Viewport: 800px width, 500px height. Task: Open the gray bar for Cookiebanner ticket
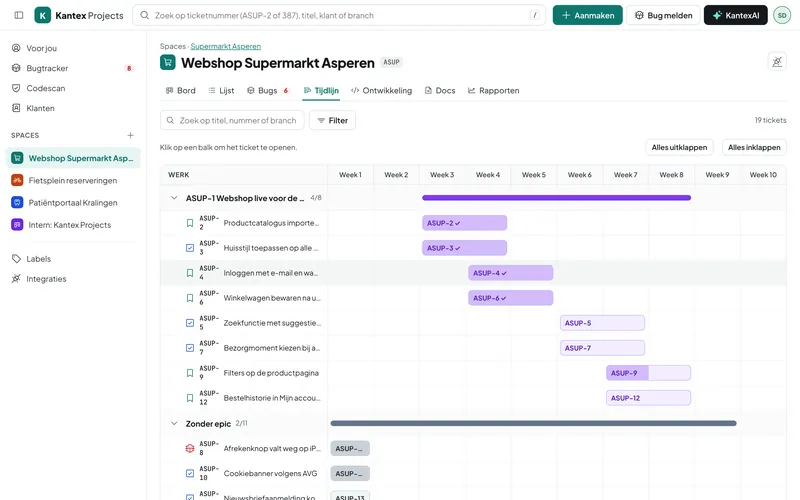[x=350, y=473]
